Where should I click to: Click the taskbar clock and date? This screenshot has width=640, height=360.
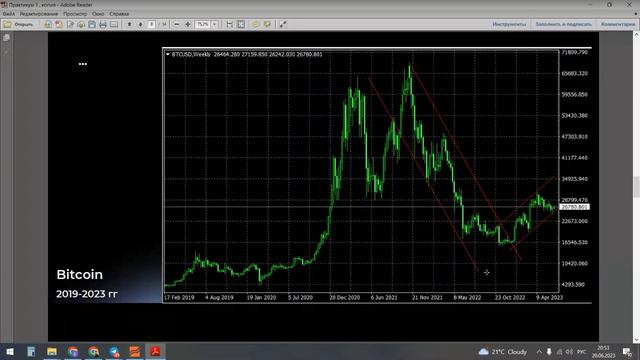coord(603,352)
